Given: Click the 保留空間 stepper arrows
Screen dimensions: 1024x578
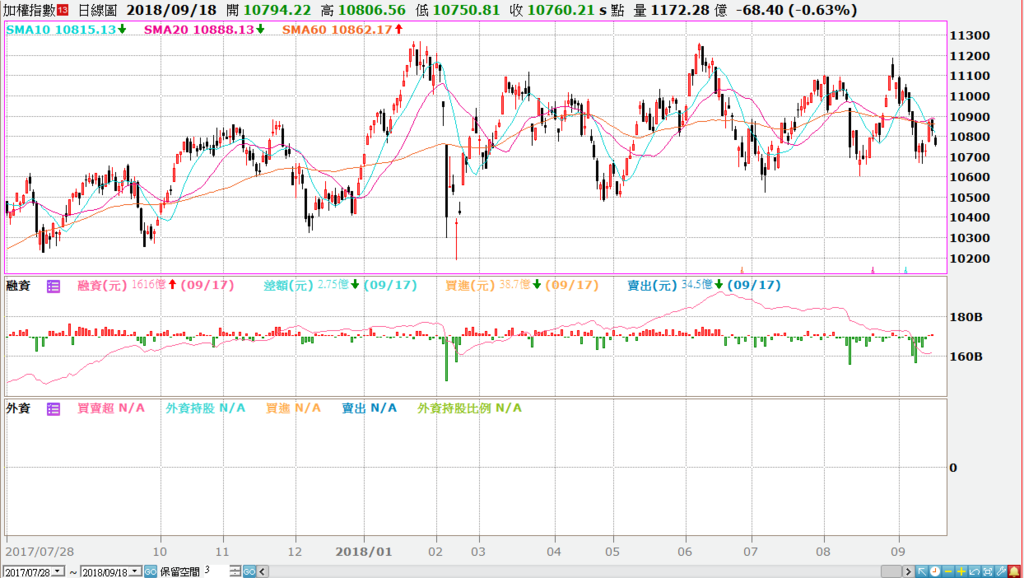Looking at the screenshot, I should [236, 571].
